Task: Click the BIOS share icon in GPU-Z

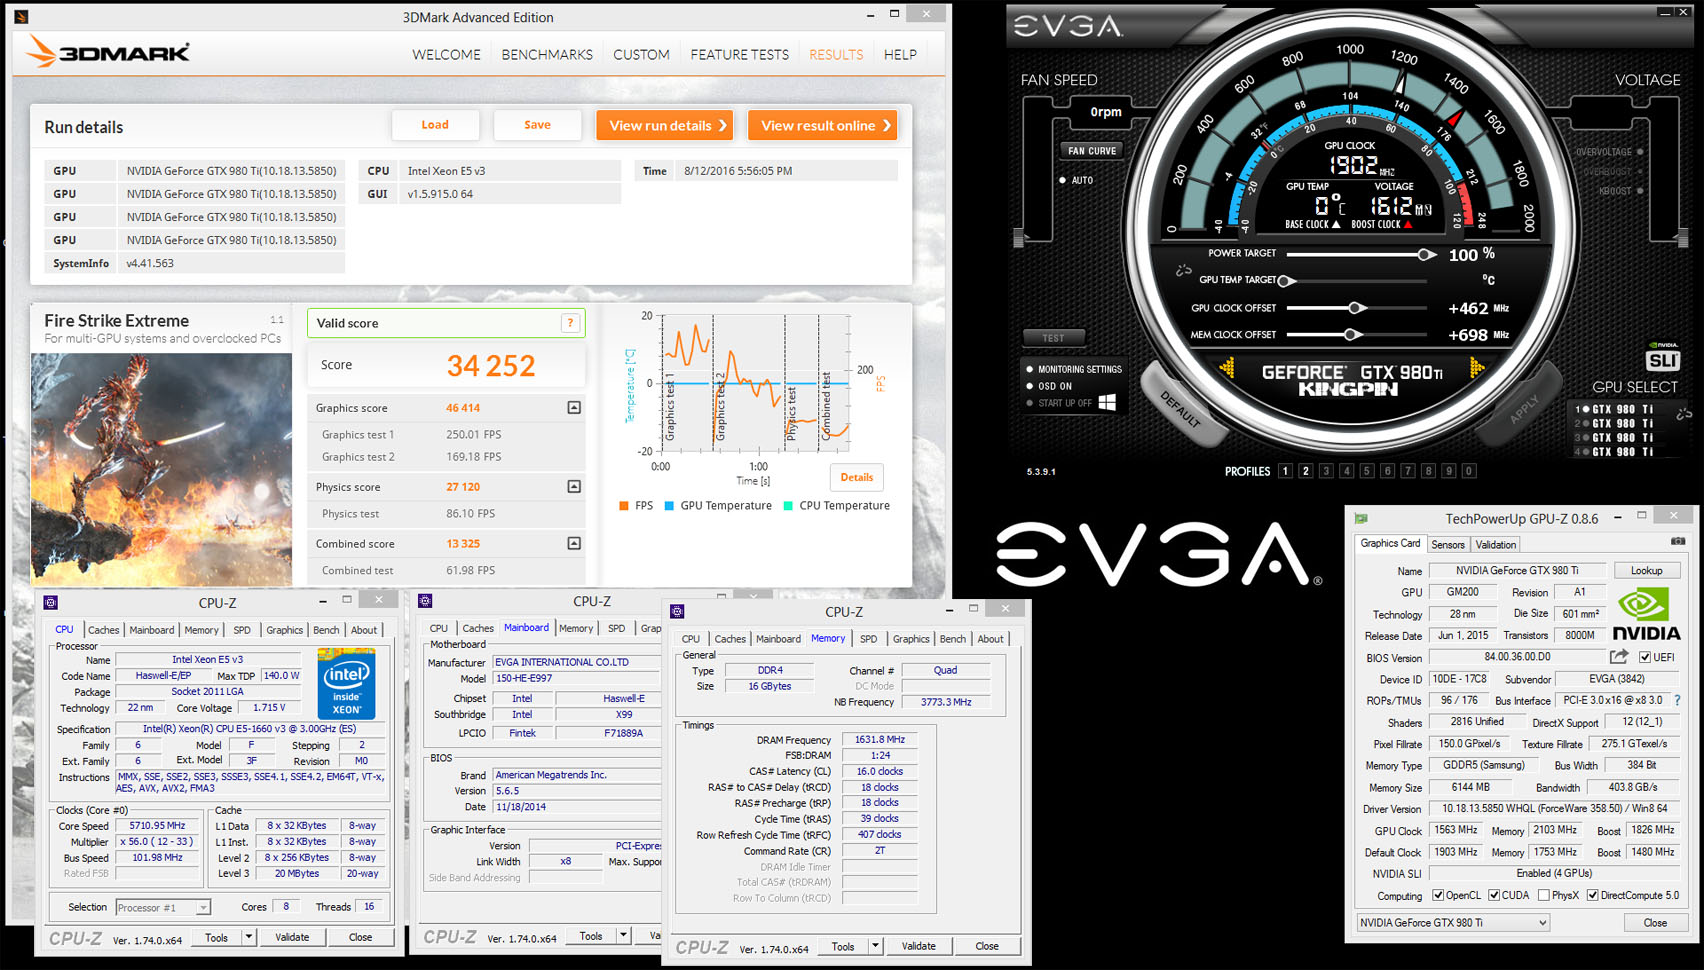Action: [1619, 657]
